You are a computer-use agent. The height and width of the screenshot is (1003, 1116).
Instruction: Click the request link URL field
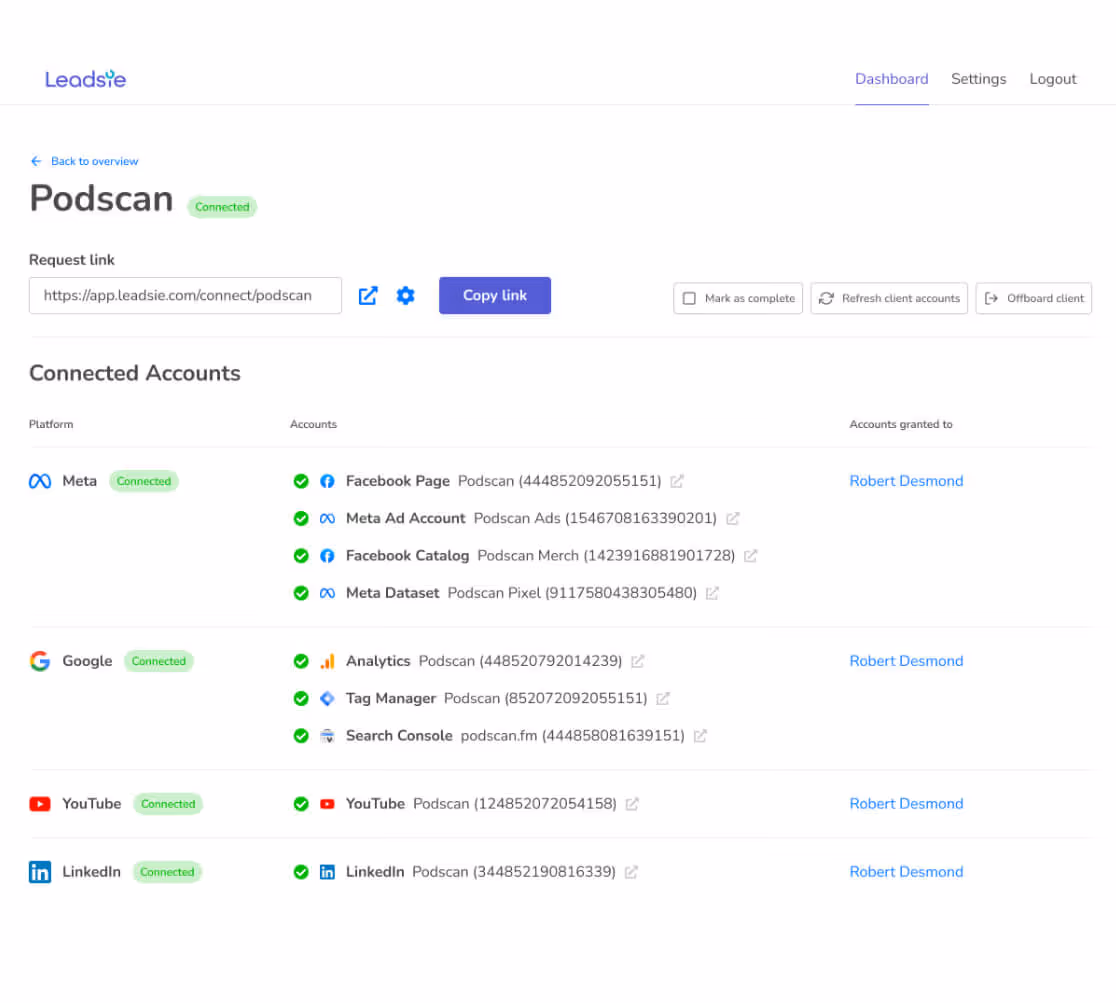(185, 295)
